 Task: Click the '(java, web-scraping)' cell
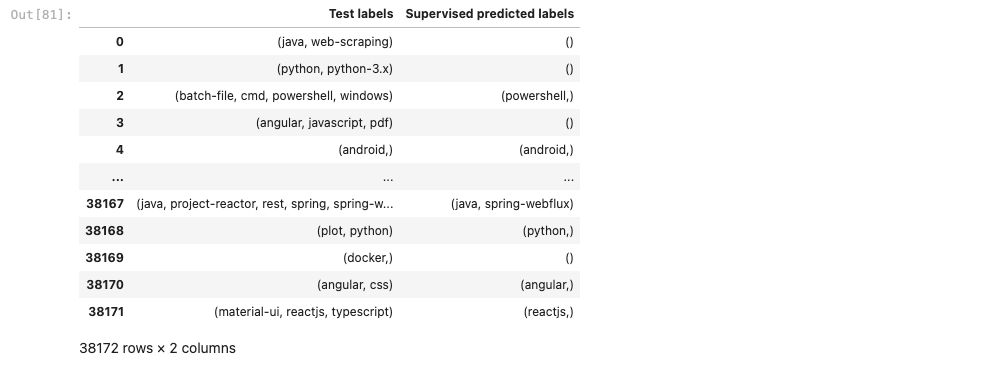click(x=335, y=42)
